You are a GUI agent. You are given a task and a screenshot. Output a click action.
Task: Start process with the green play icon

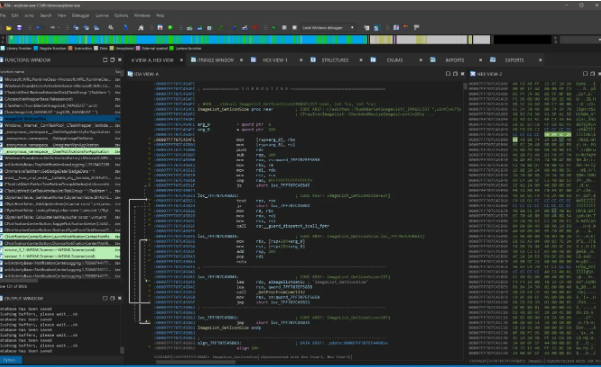[x=274, y=28]
